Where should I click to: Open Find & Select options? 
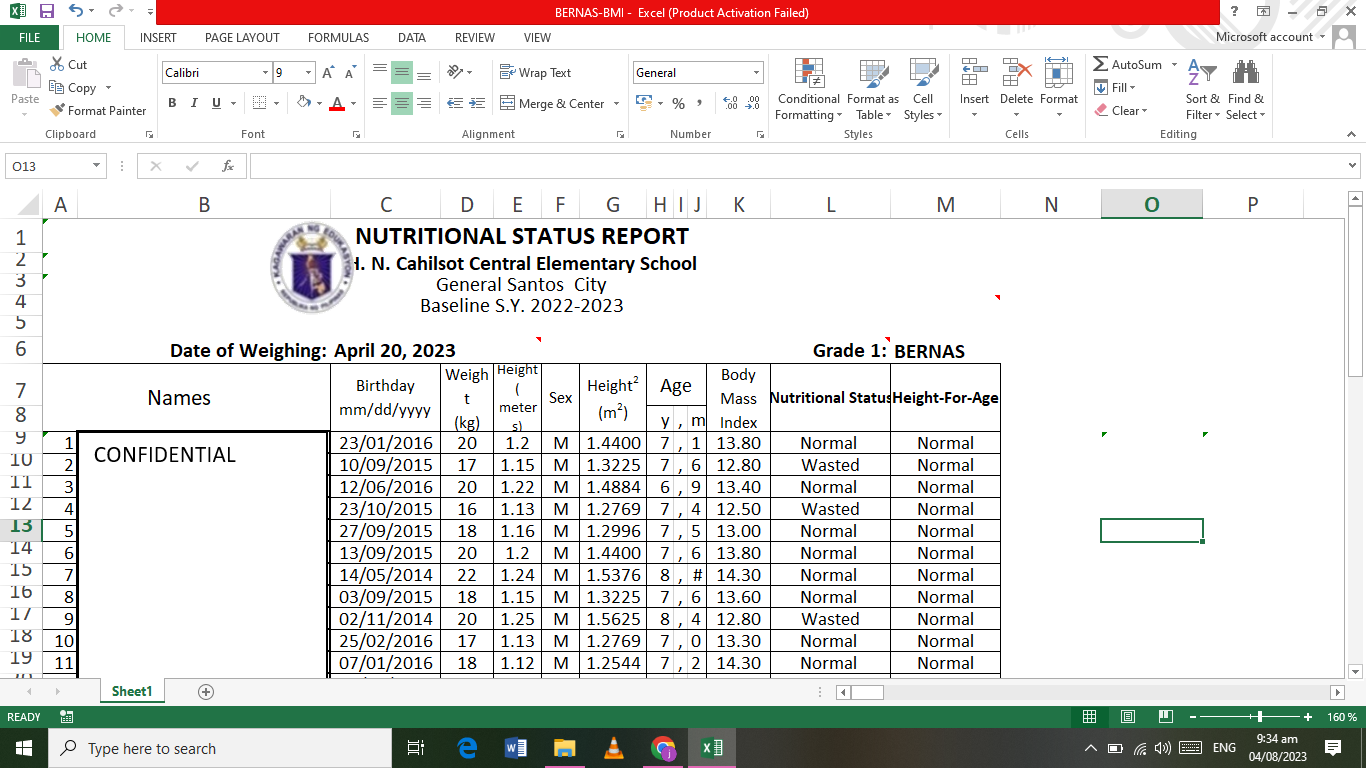point(1245,90)
